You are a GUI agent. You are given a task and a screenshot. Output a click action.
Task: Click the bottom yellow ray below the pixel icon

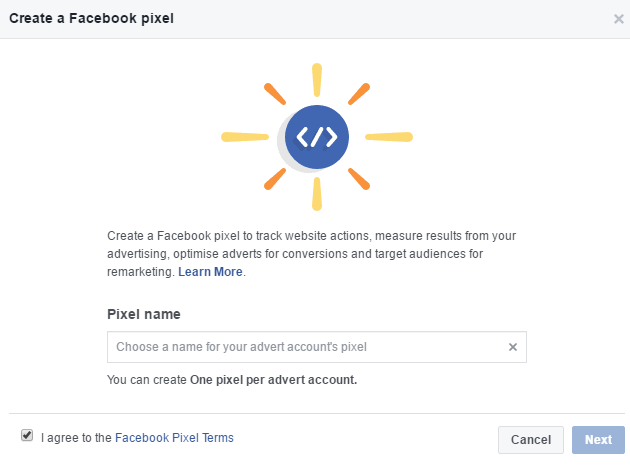click(x=317, y=194)
